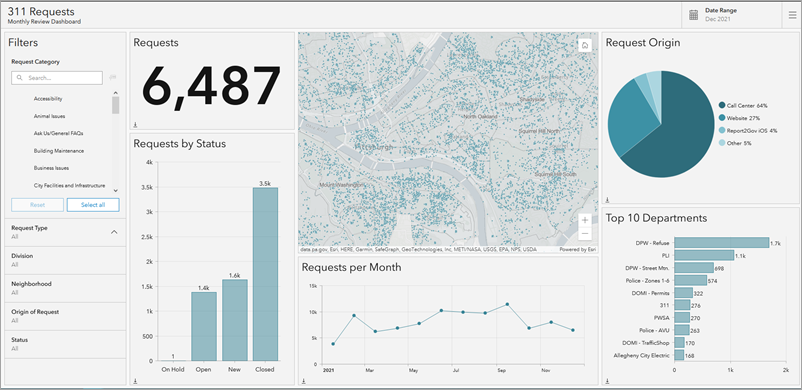
Task: Click the Select all button
Action: (x=93, y=205)
